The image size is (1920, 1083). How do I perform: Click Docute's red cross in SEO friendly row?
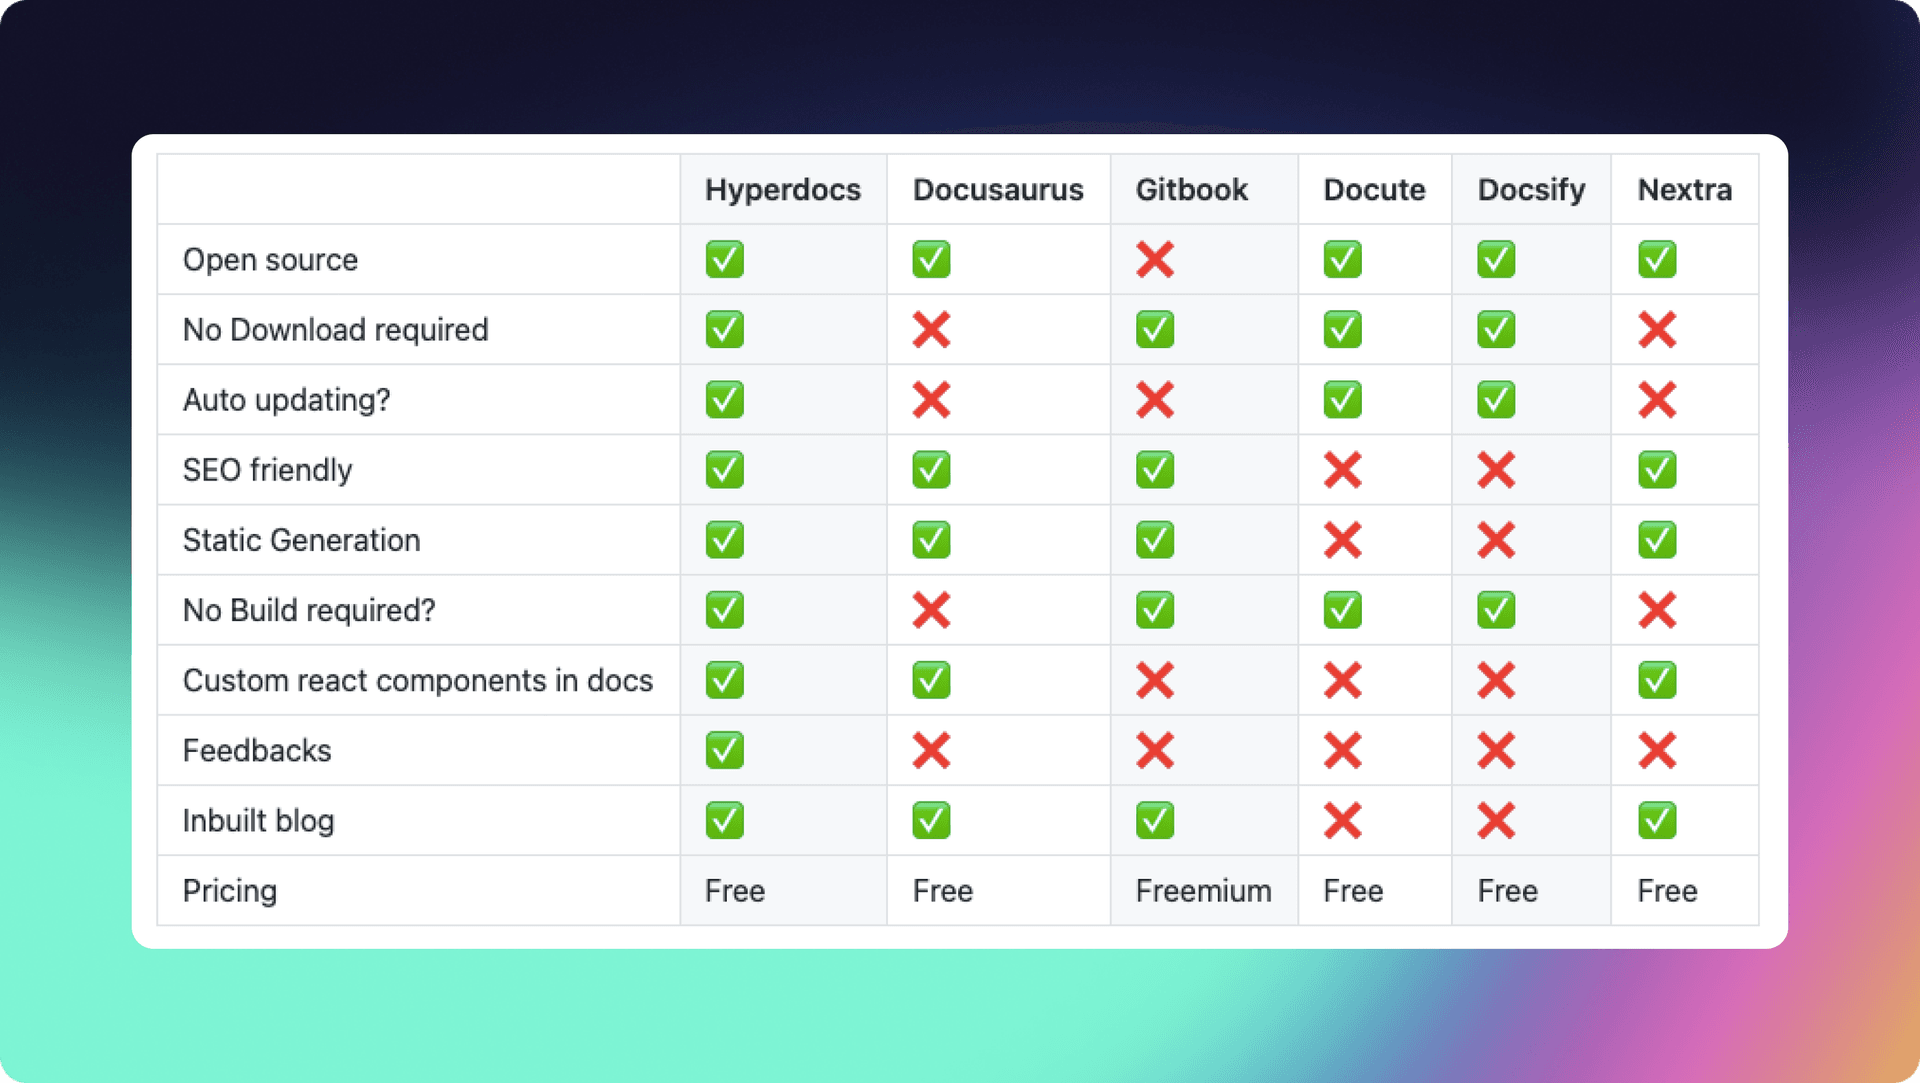pos(1342,470)
